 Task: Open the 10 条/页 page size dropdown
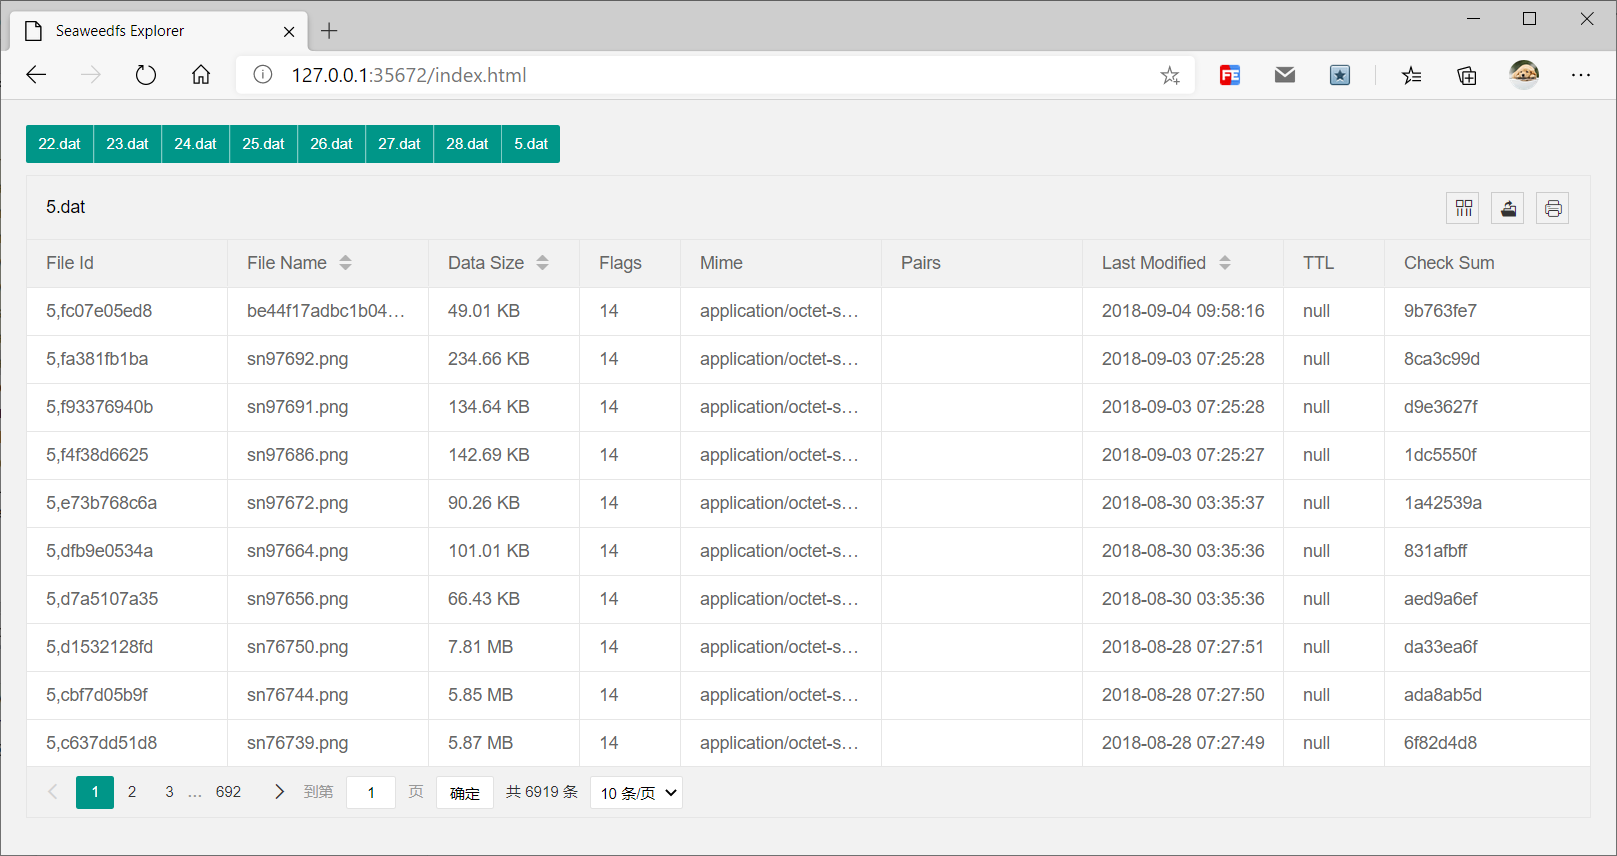coord(637,793)
